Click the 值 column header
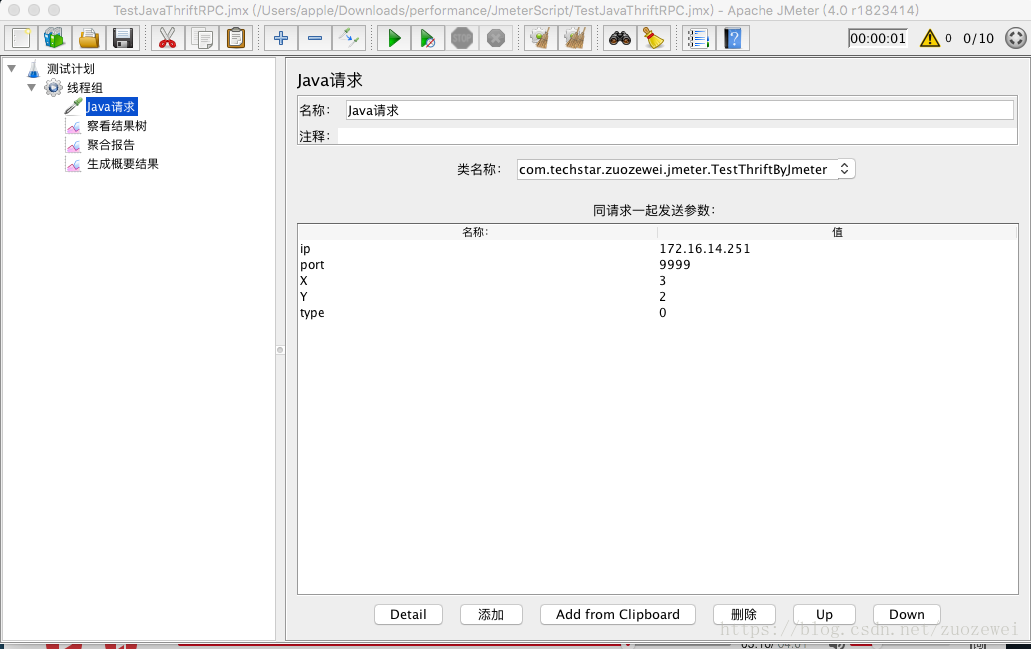This screenshot has width=1031, height=649. (837, 232)
